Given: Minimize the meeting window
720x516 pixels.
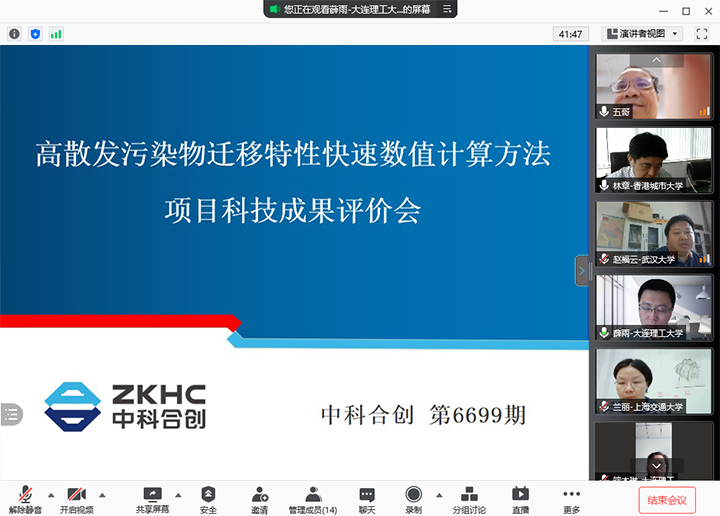Looking at the screenshot, I should click(x=664, y=11).
